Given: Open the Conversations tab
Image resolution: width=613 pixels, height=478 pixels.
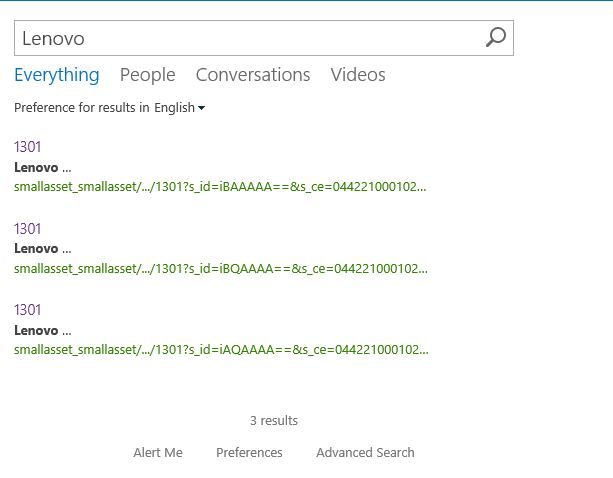Looking at the screenshot, I should tap(253, 75).
